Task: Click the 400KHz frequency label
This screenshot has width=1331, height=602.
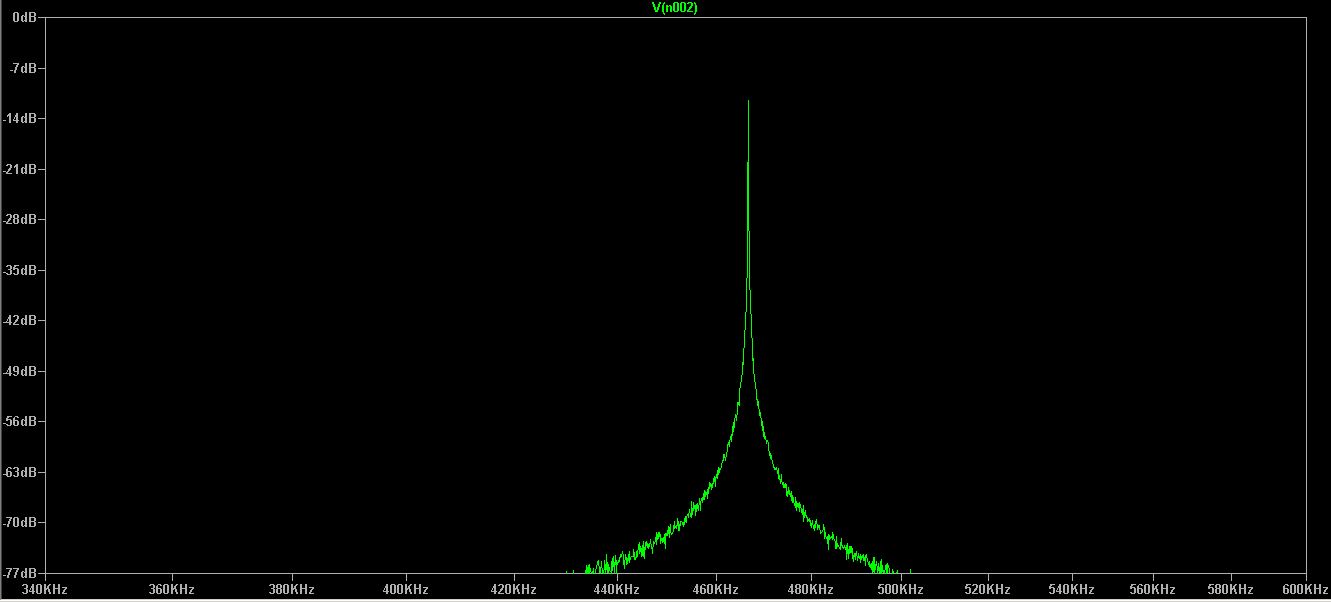Action: tap(405, 590)
